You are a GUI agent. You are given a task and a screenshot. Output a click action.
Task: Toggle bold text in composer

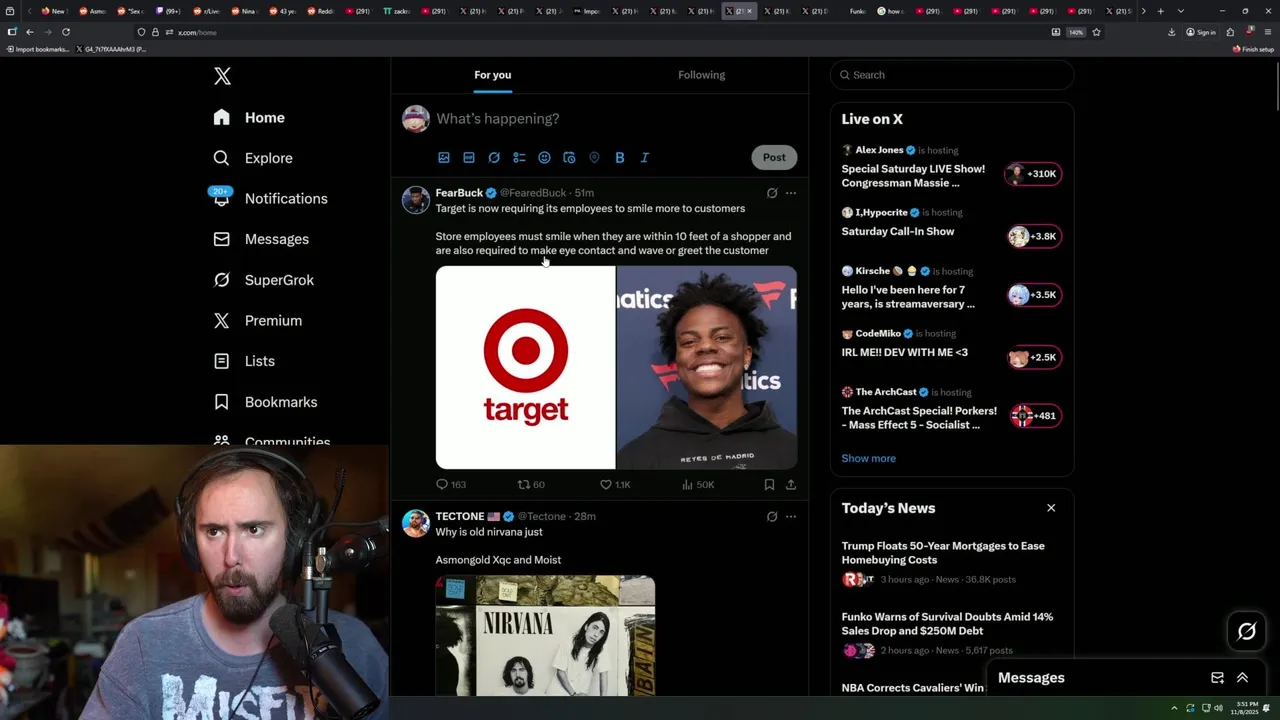coord(619,157)
